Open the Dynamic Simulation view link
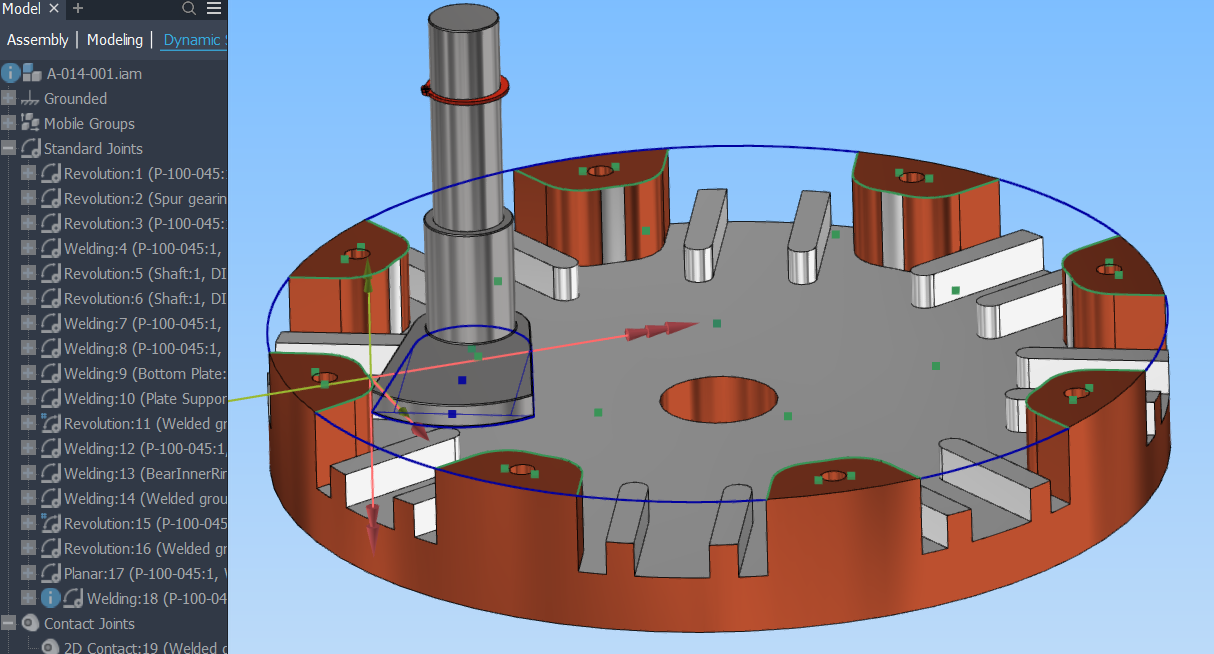1214x654 pixels. tap(195, 39)
